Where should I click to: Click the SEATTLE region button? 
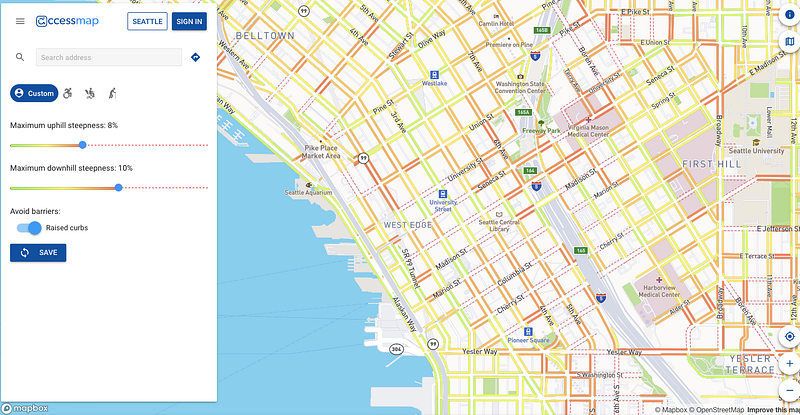pyautogui.click(x=147, y=21)
